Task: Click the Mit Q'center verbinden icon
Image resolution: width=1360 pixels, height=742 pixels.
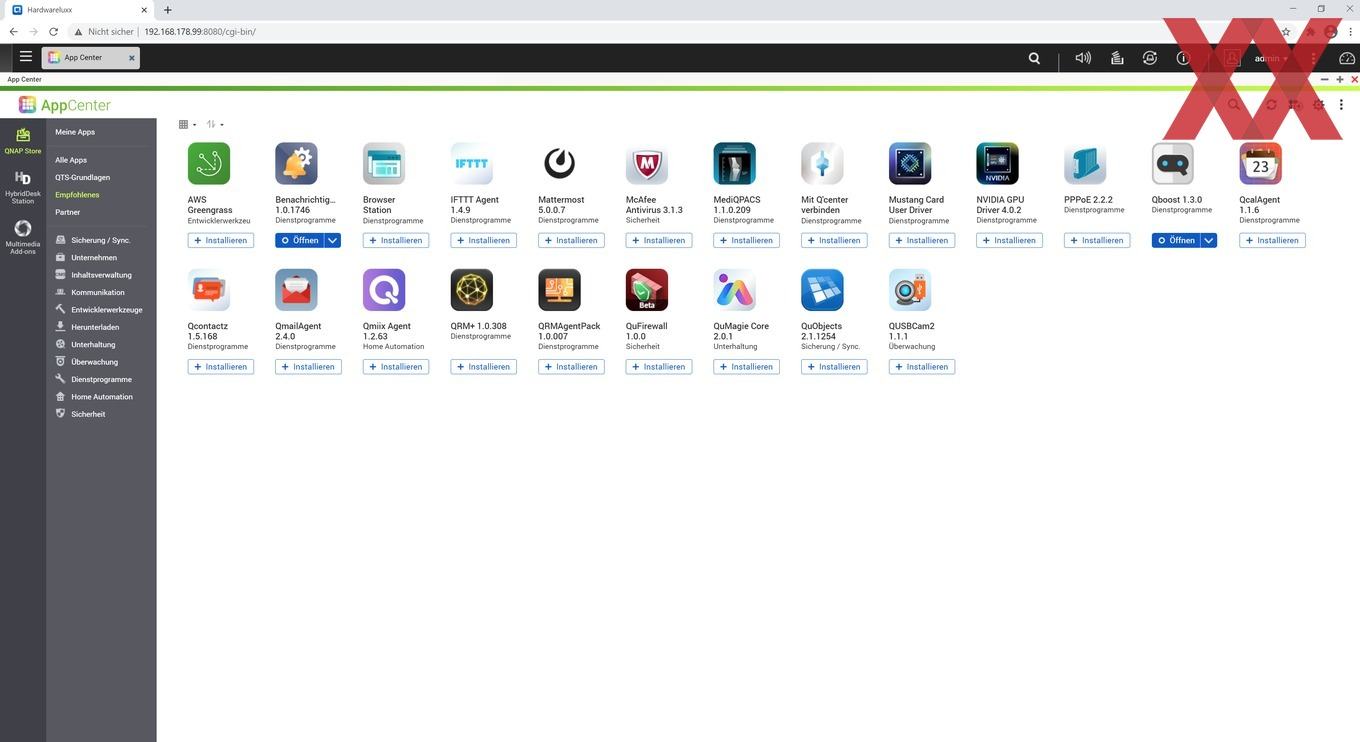Action: tap(822, 164)
